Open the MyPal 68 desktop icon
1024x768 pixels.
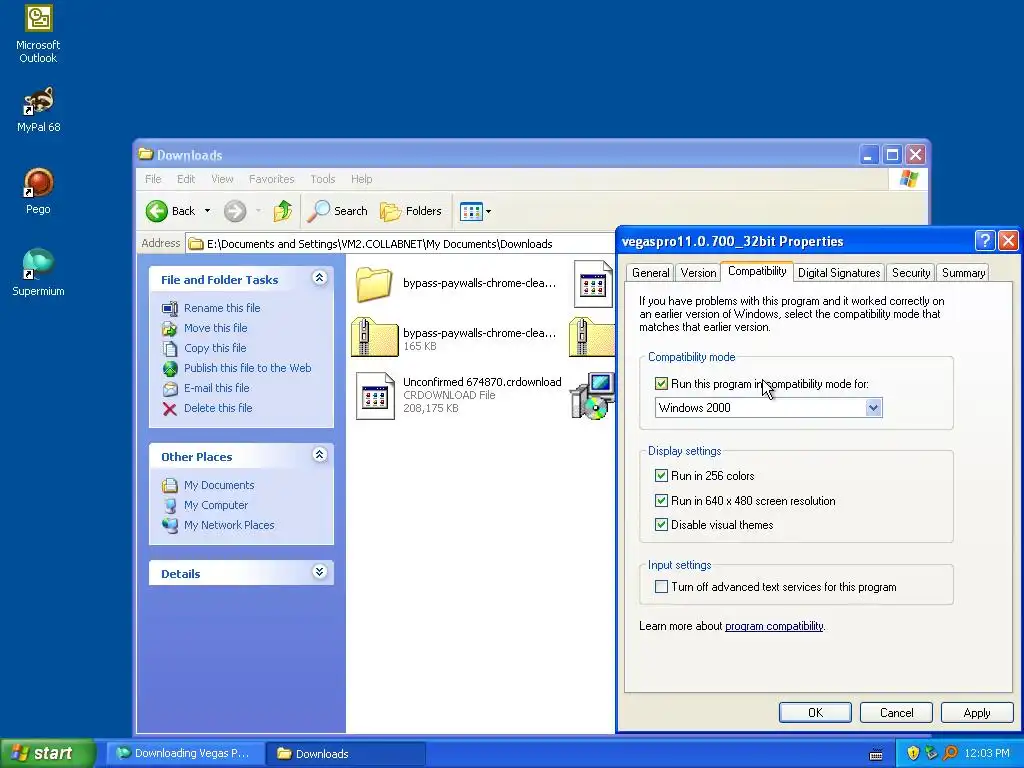click(38, 109)
